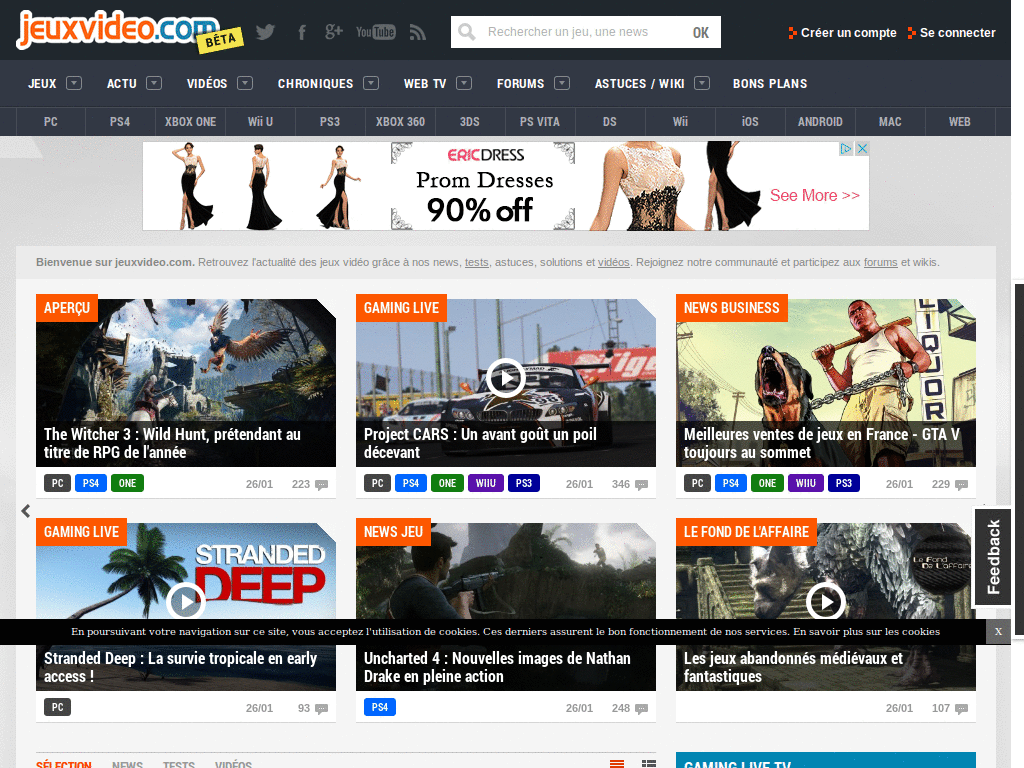1024x768 pixels.
Task: Open the Feedback side tab
Action: pyautogui.click(x=993, y=556)
